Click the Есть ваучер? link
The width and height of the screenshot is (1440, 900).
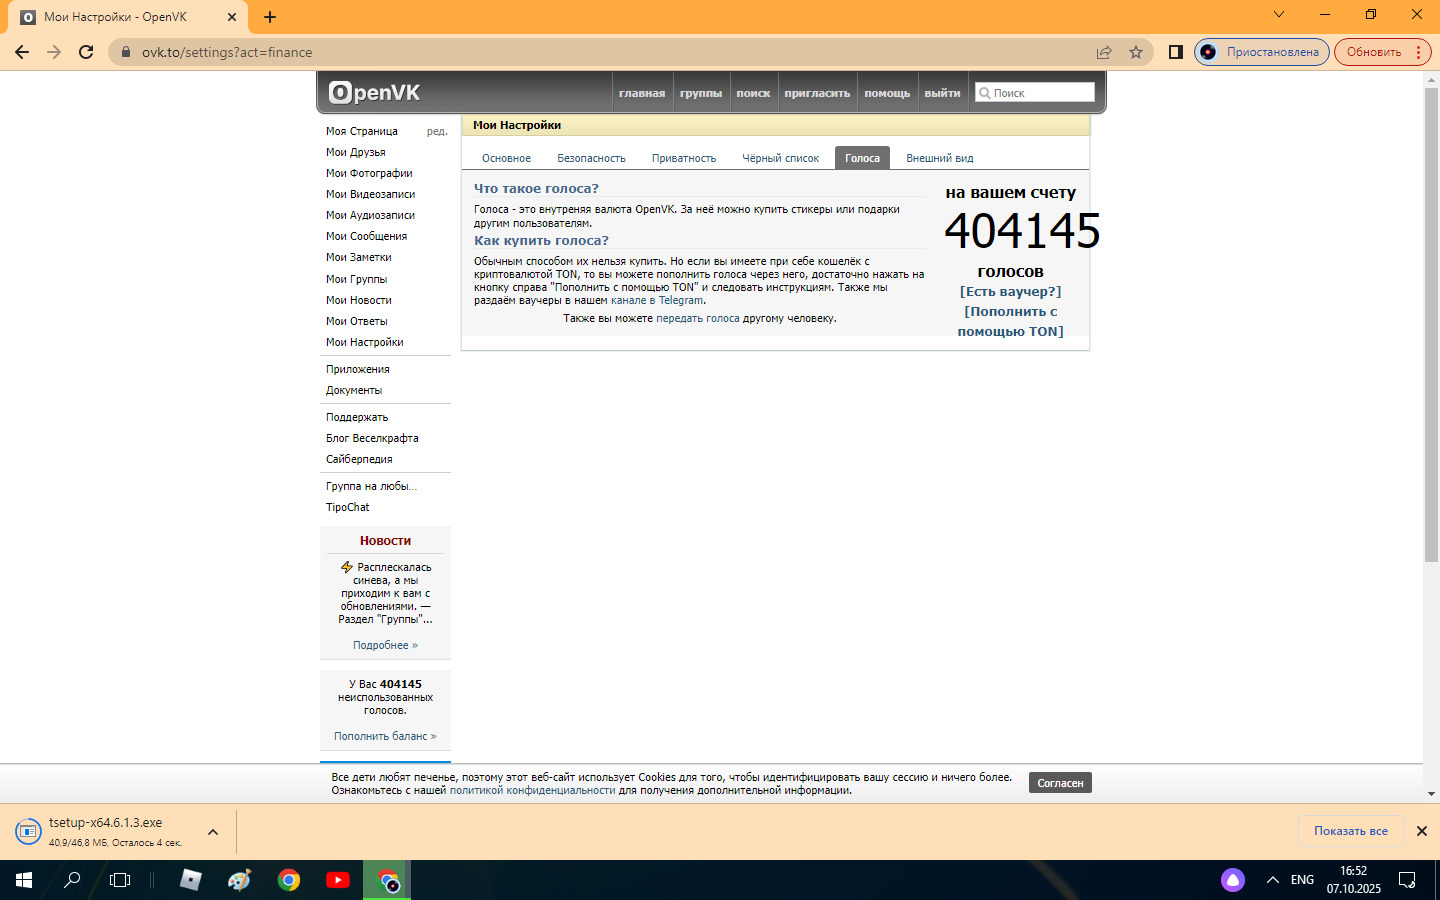[1010, 292]
